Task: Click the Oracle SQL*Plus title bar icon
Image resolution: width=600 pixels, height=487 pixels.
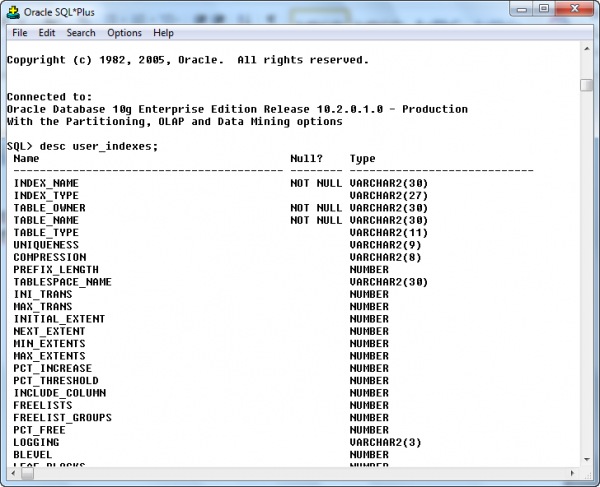Action: point(13,12)
